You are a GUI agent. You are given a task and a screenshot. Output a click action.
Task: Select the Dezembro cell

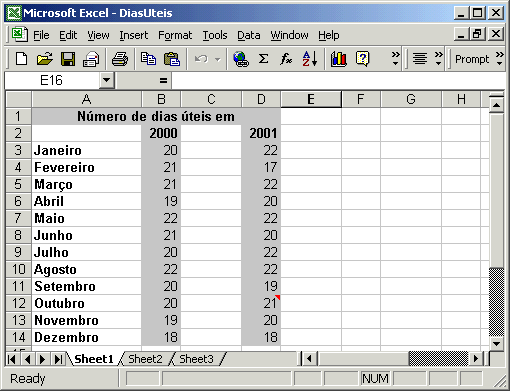(x=86, y=337)
